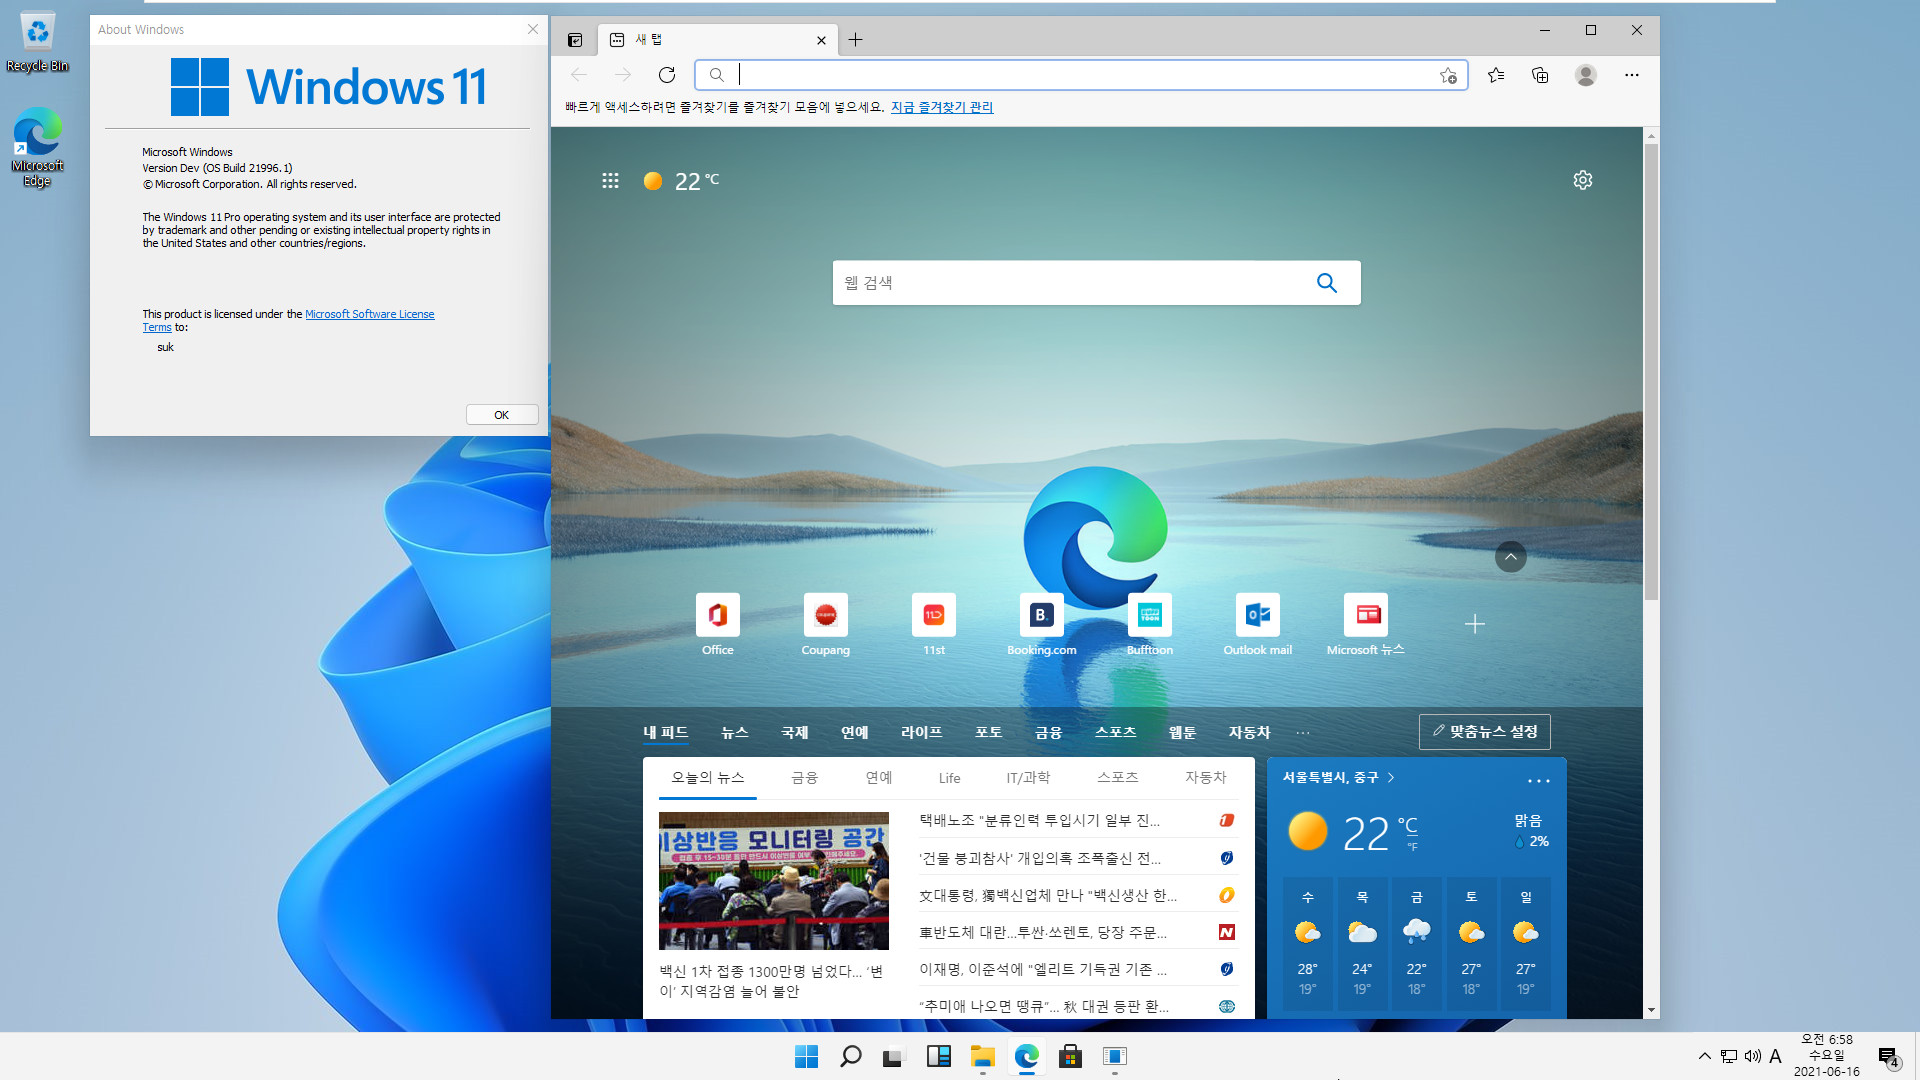Click OK in About Windows dialog

point(502,415)
